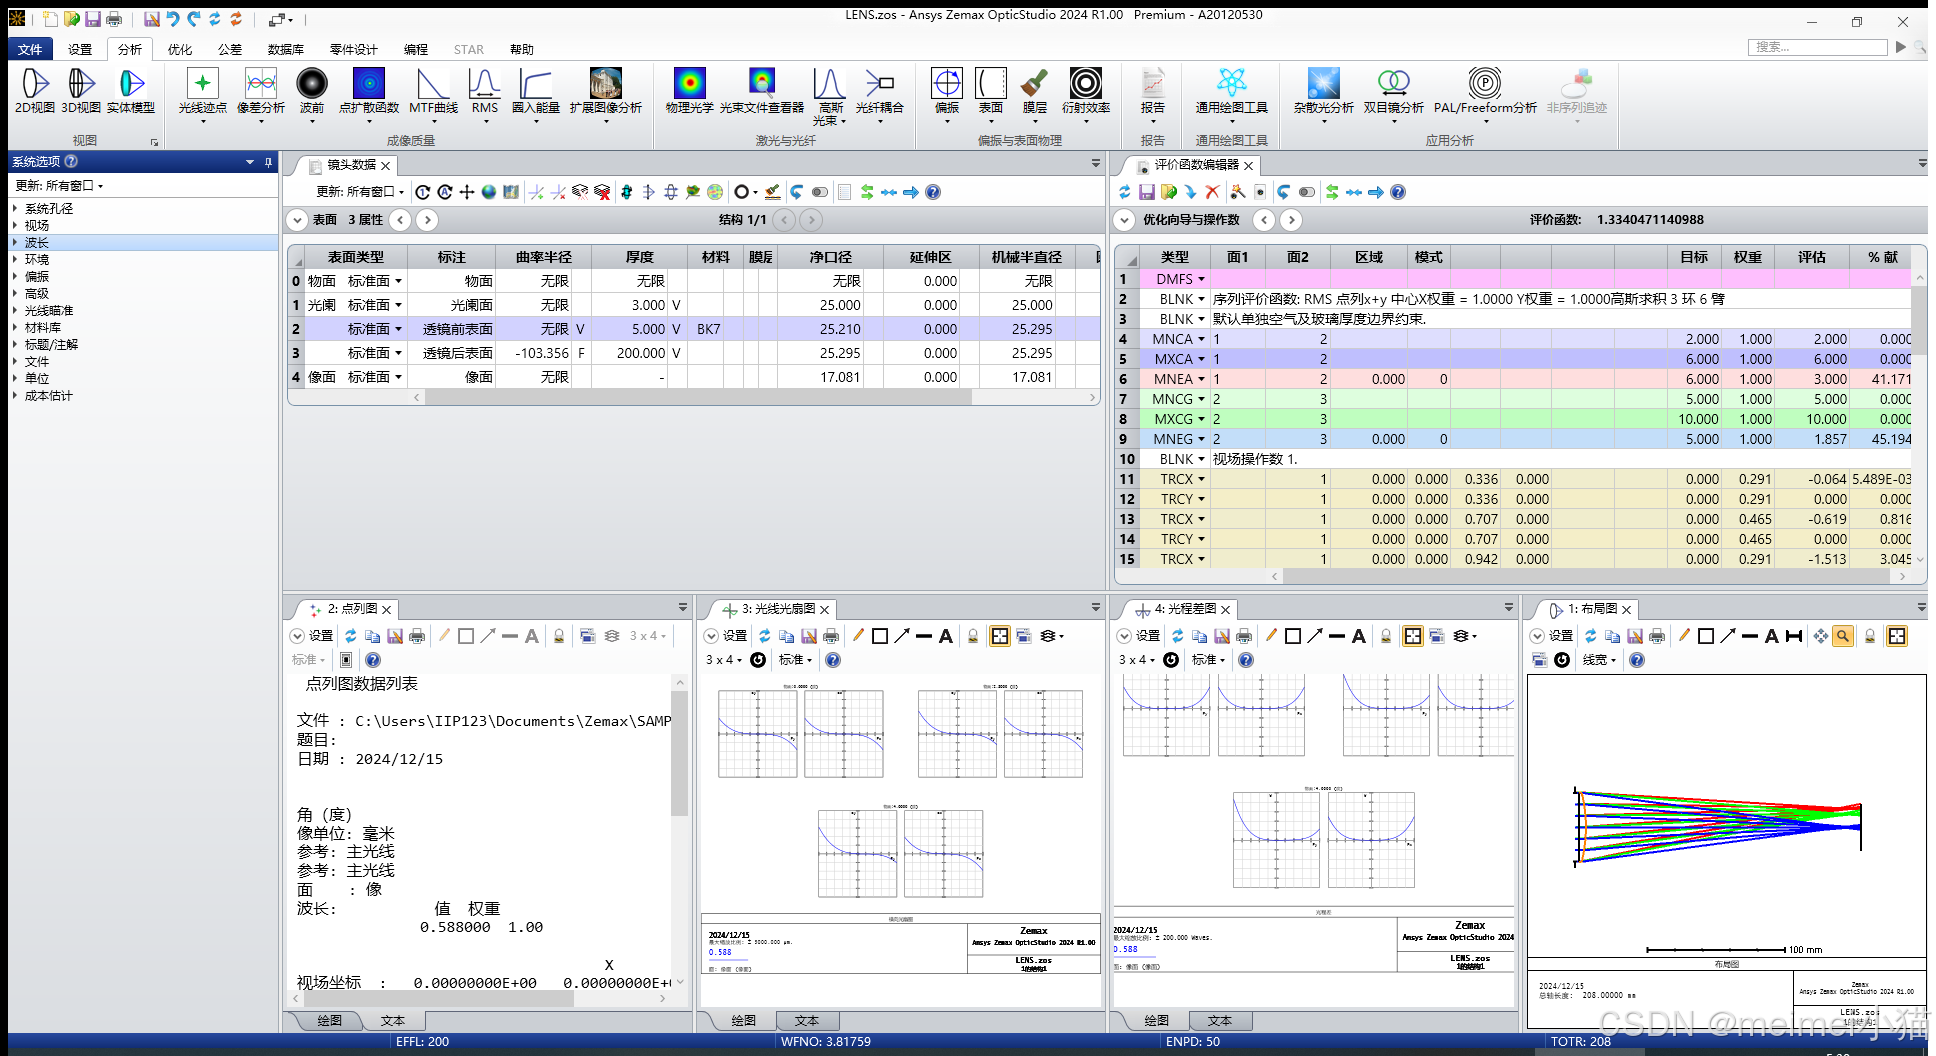1936x1056 pixels.
Task: Switch to 编程 ribbon tab
Action: (x=416, y=49)
